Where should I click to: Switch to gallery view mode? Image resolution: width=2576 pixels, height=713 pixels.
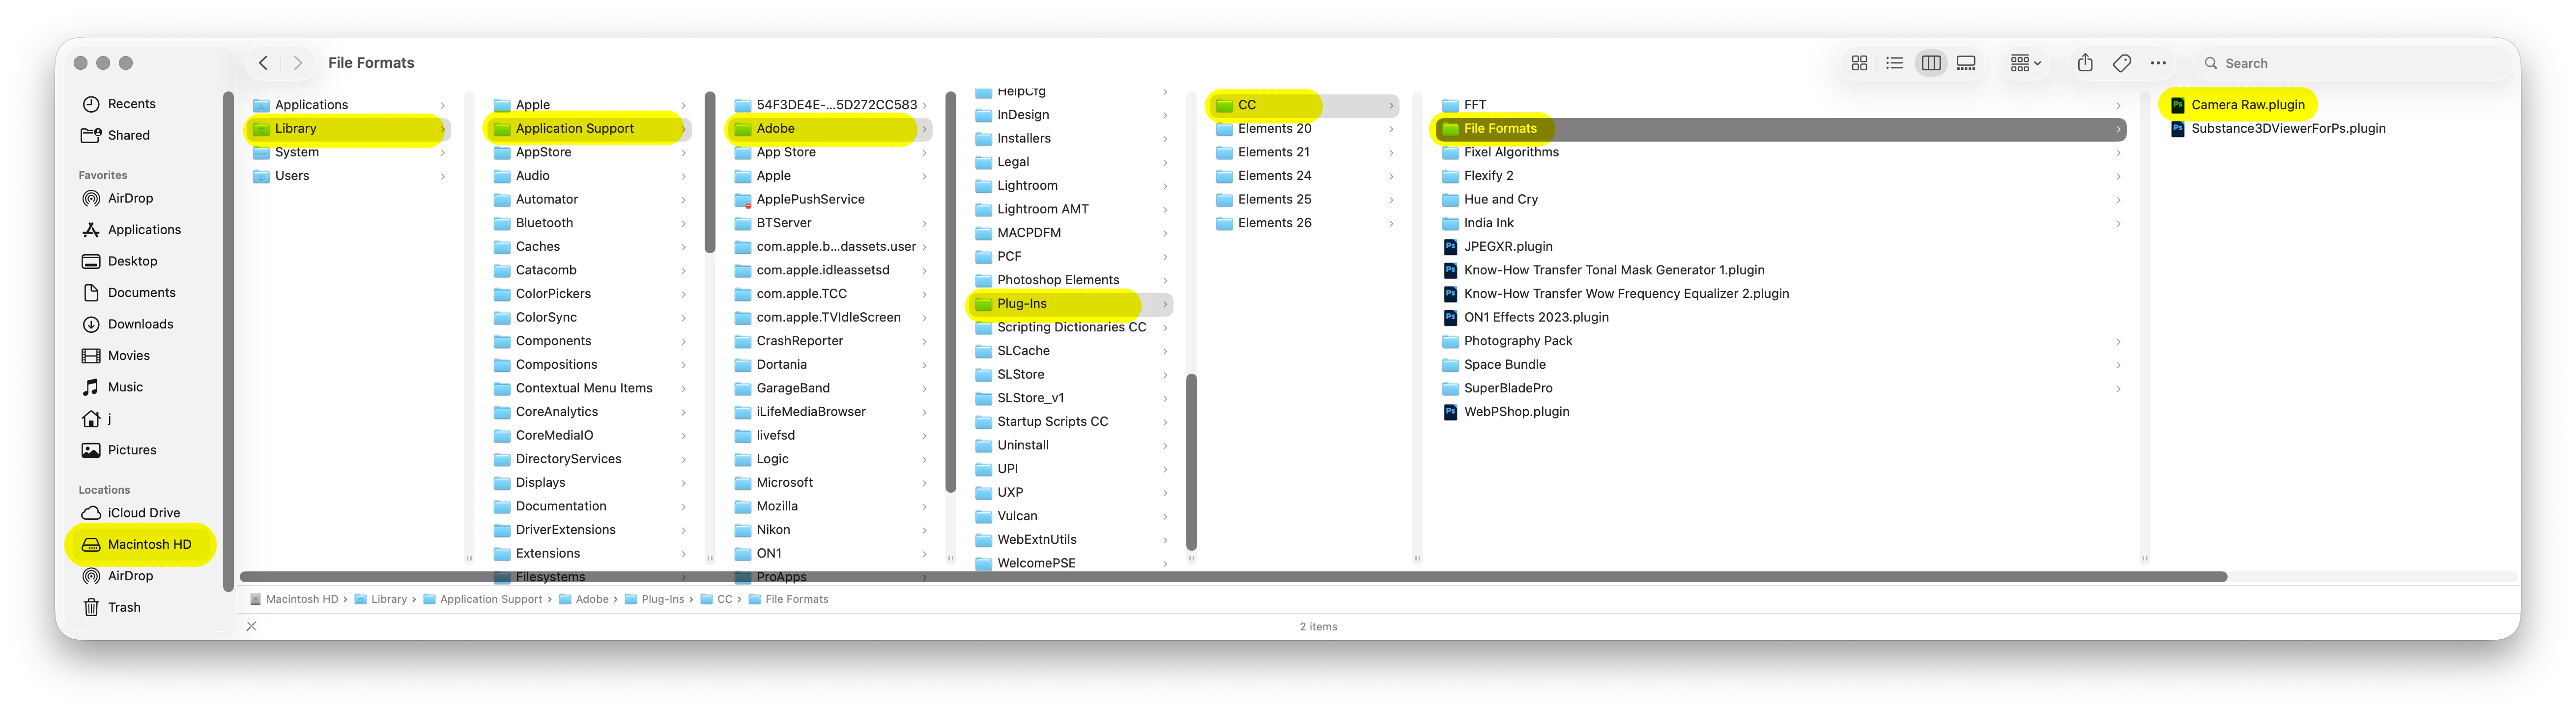pyautogui.click(x=1966, y=63)
